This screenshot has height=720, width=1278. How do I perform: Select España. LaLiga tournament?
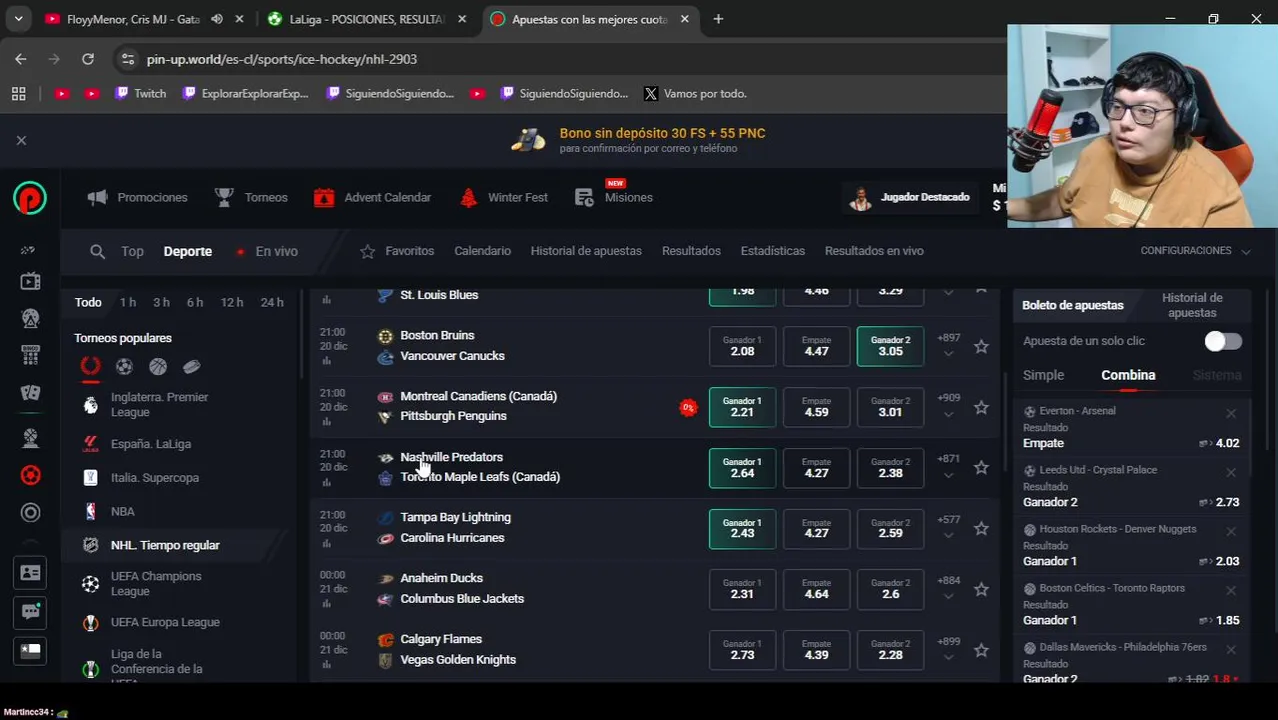pos(150,444)
